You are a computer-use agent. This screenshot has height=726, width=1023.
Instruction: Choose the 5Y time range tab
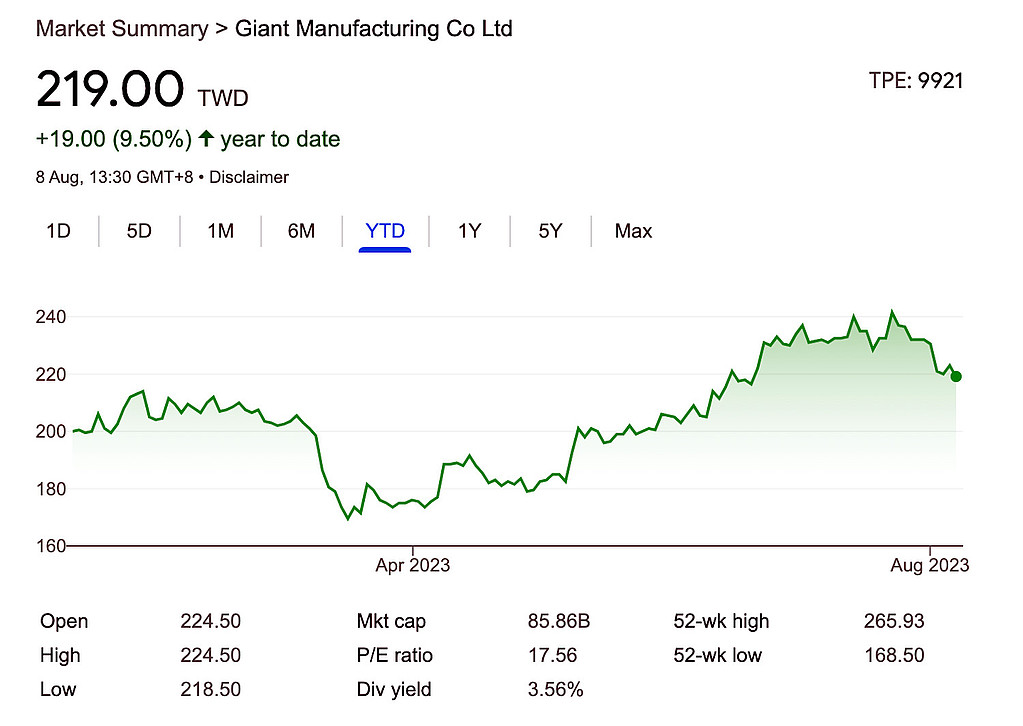[550, 231]
